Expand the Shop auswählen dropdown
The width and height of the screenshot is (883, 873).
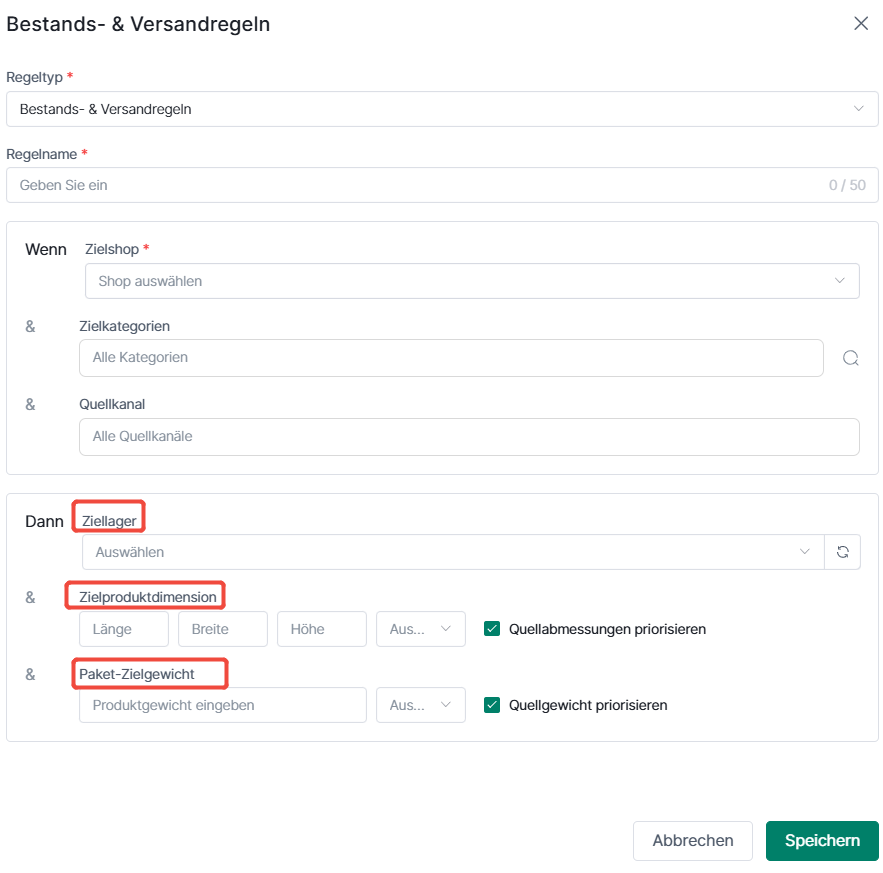(x=472, y=281)
